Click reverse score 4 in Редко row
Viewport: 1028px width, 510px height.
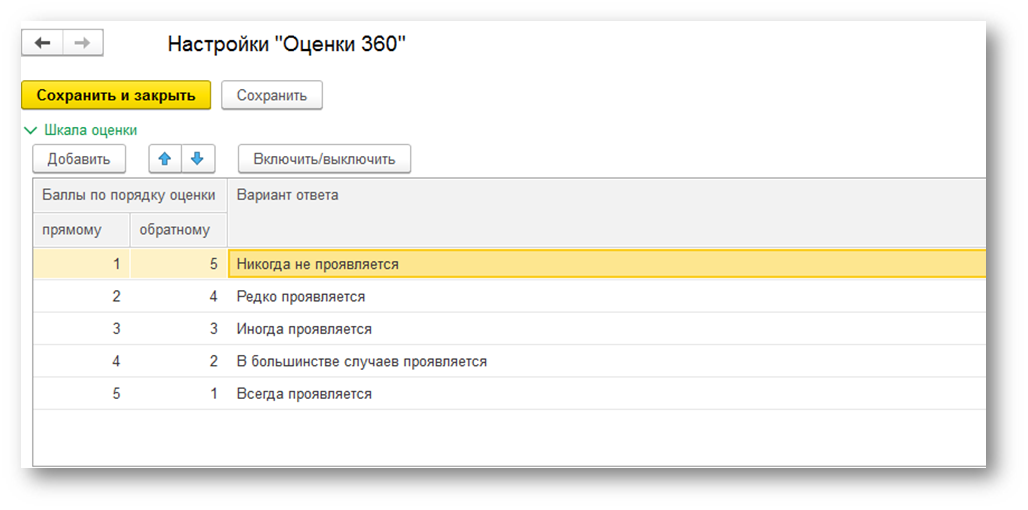pyautogui.click(x=178, y=296)
